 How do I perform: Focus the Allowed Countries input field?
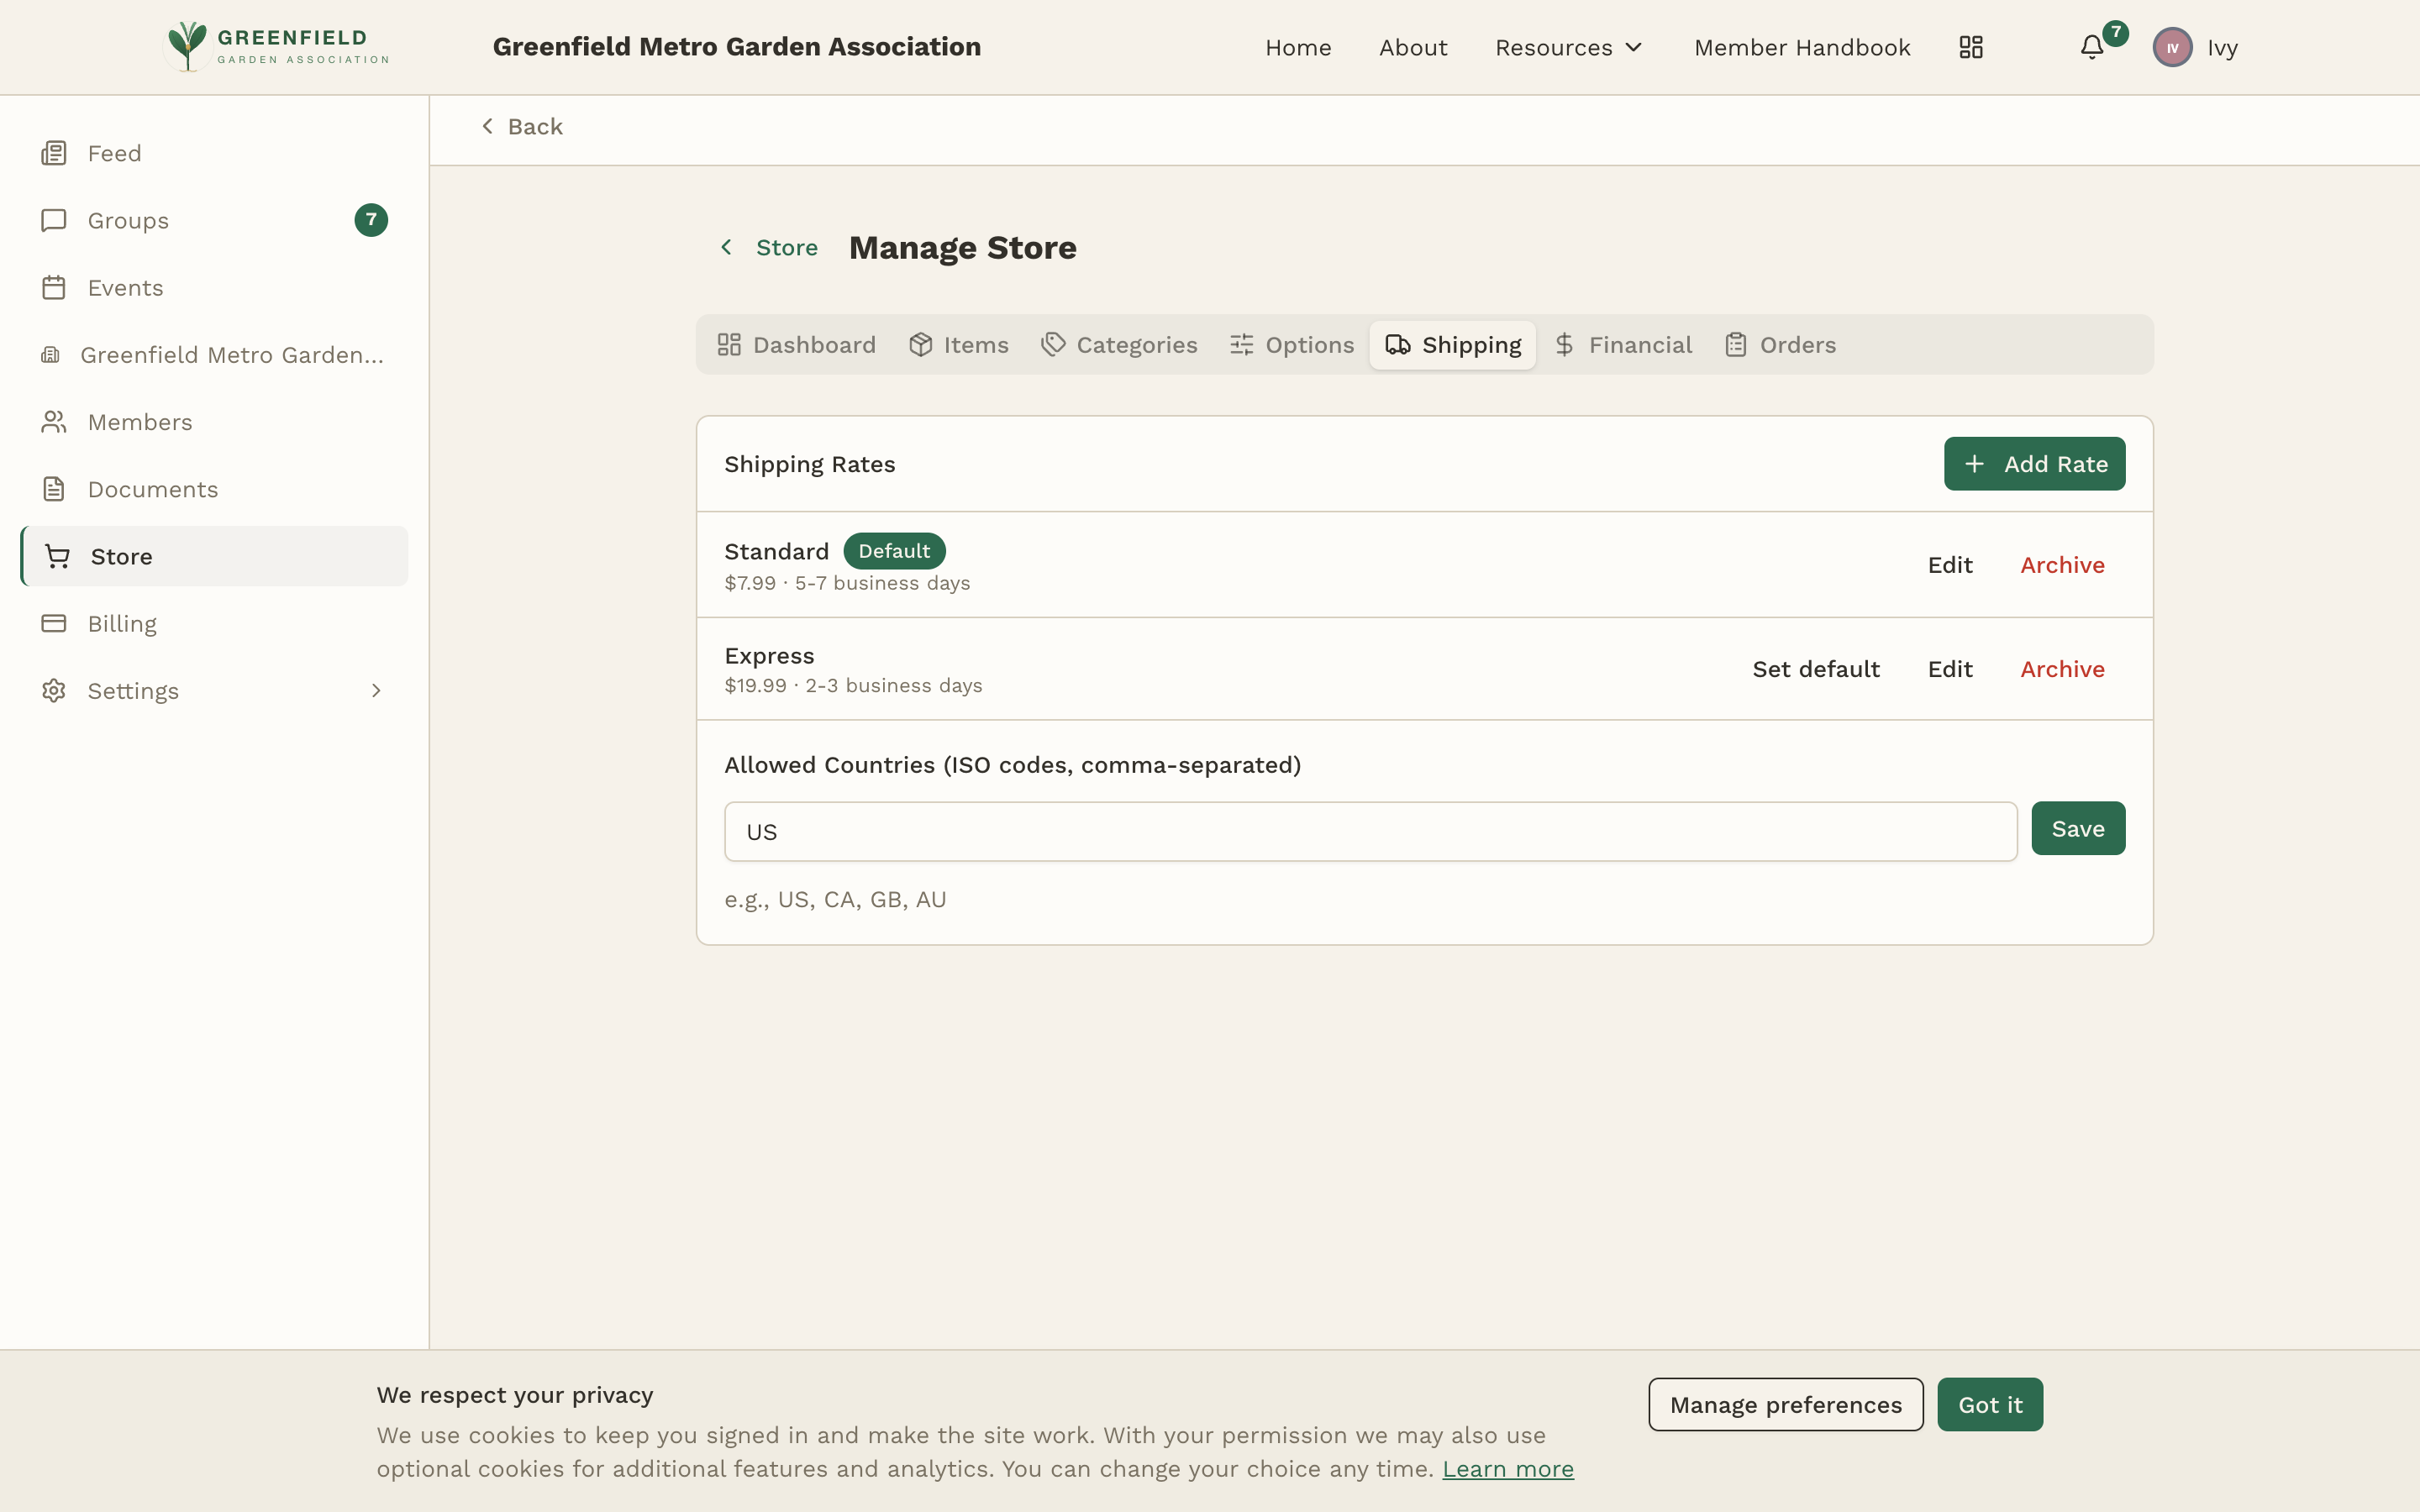pos(1370,831)
